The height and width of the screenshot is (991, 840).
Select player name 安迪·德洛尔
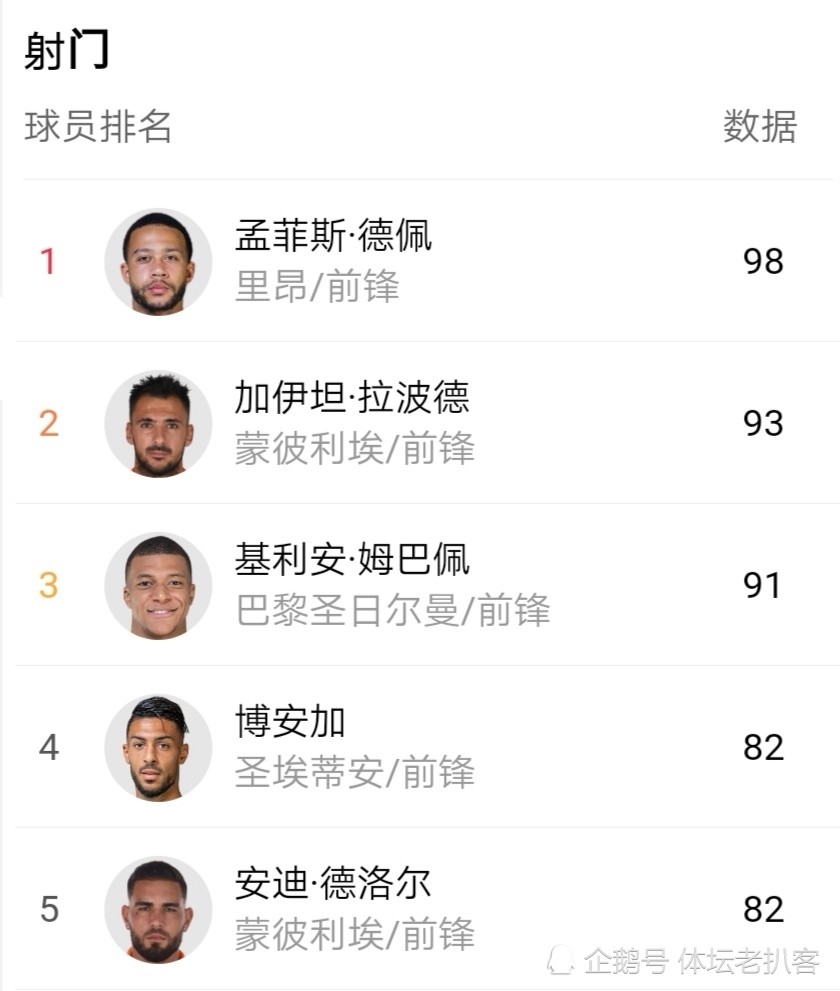point(333,883)
